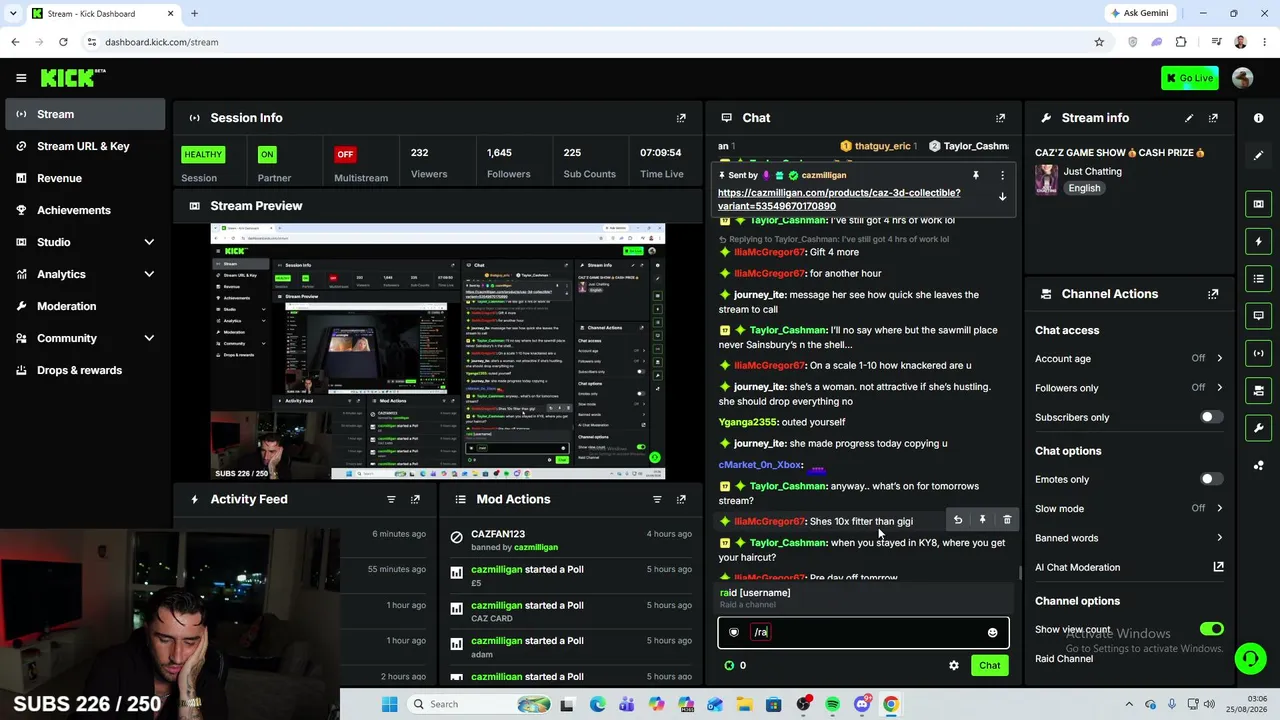
Task: Toggle the lightning bolt widget in right sidebar
Action: tap(1258, 241)
